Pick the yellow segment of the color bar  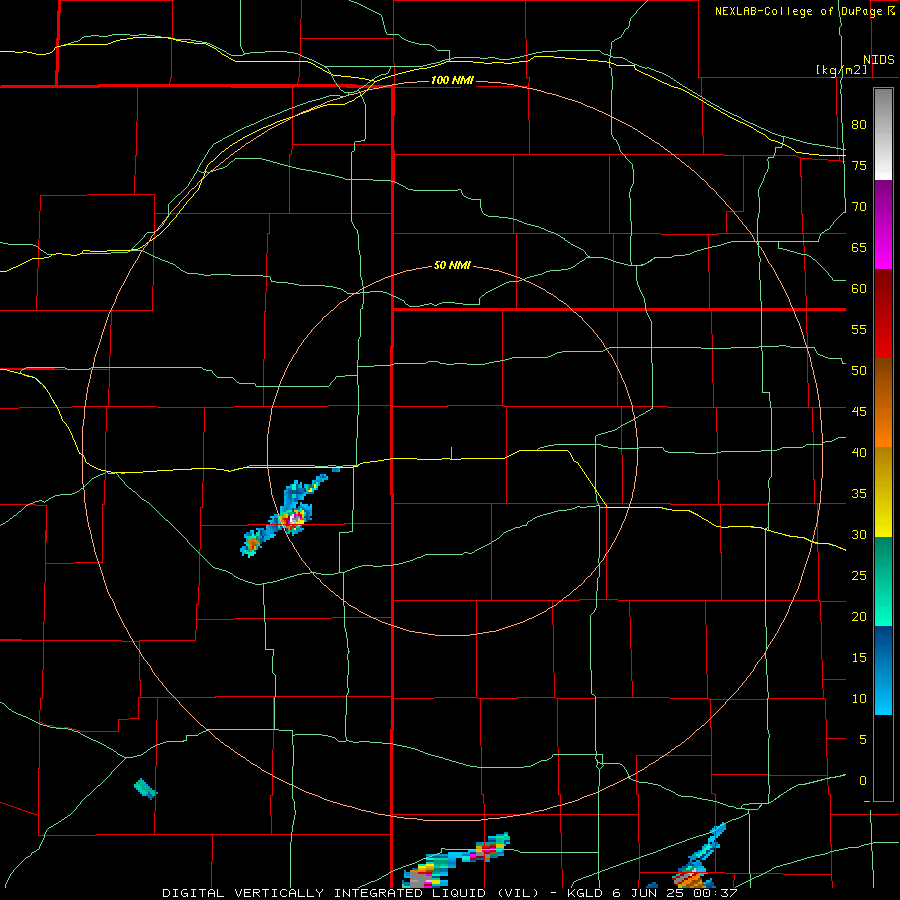(x=883, y=492)
